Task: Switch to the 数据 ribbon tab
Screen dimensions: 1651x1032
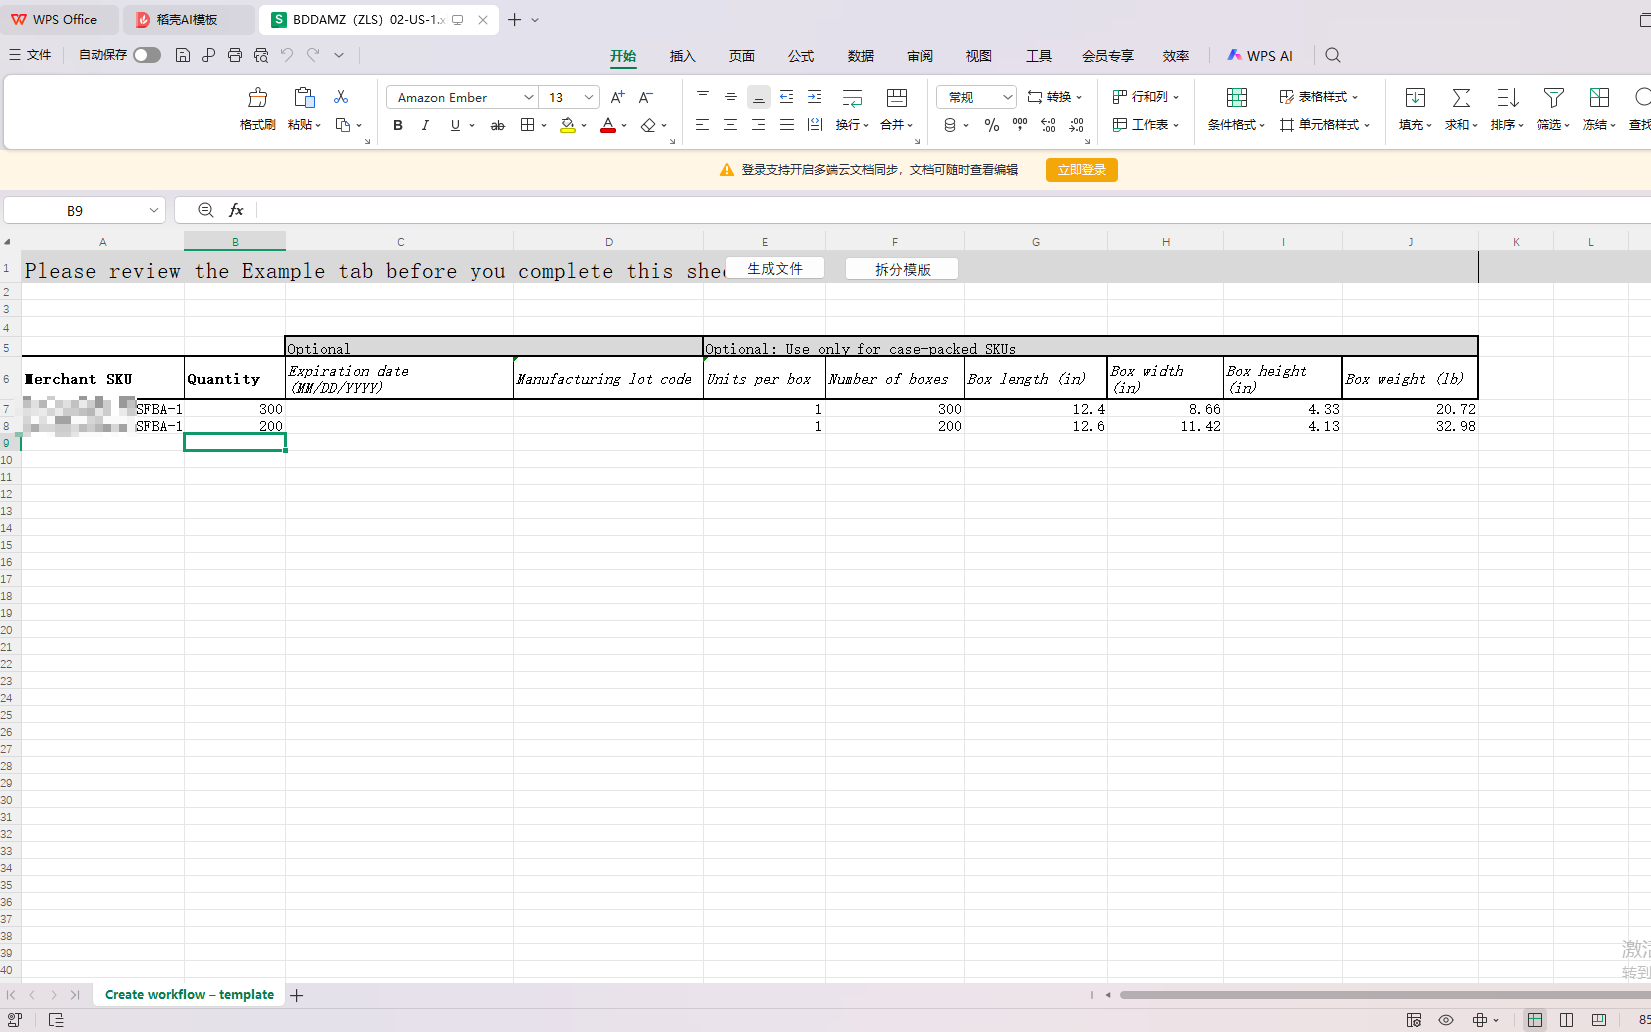Action: [x=861, y=56]
